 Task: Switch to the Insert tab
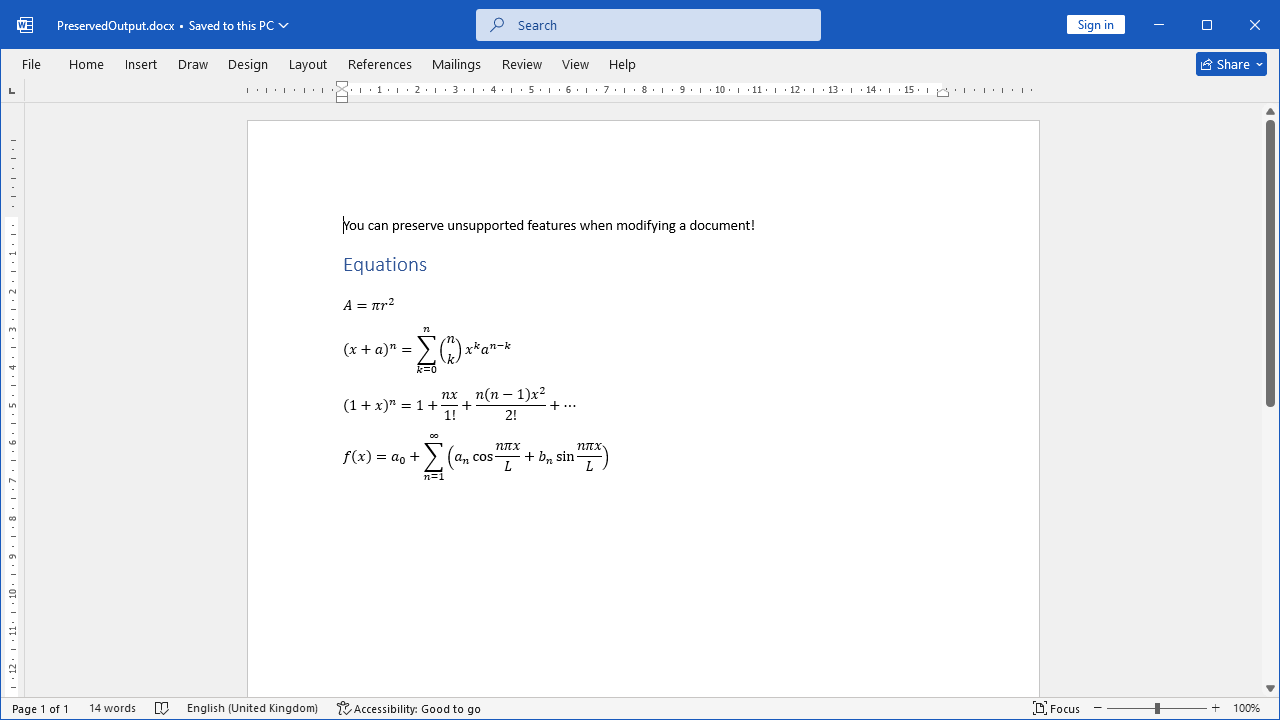click(141, 64)
